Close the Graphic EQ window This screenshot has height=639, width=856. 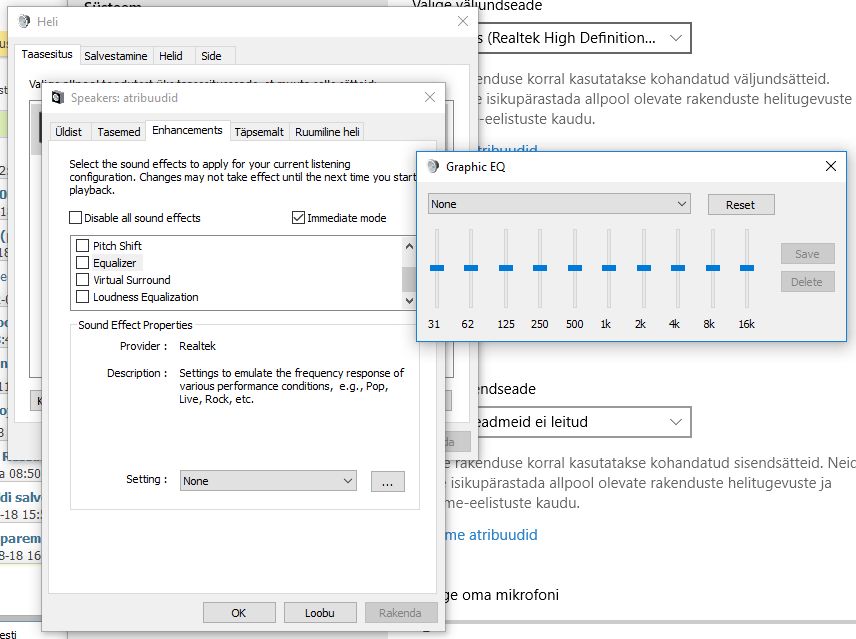(830, 167)
